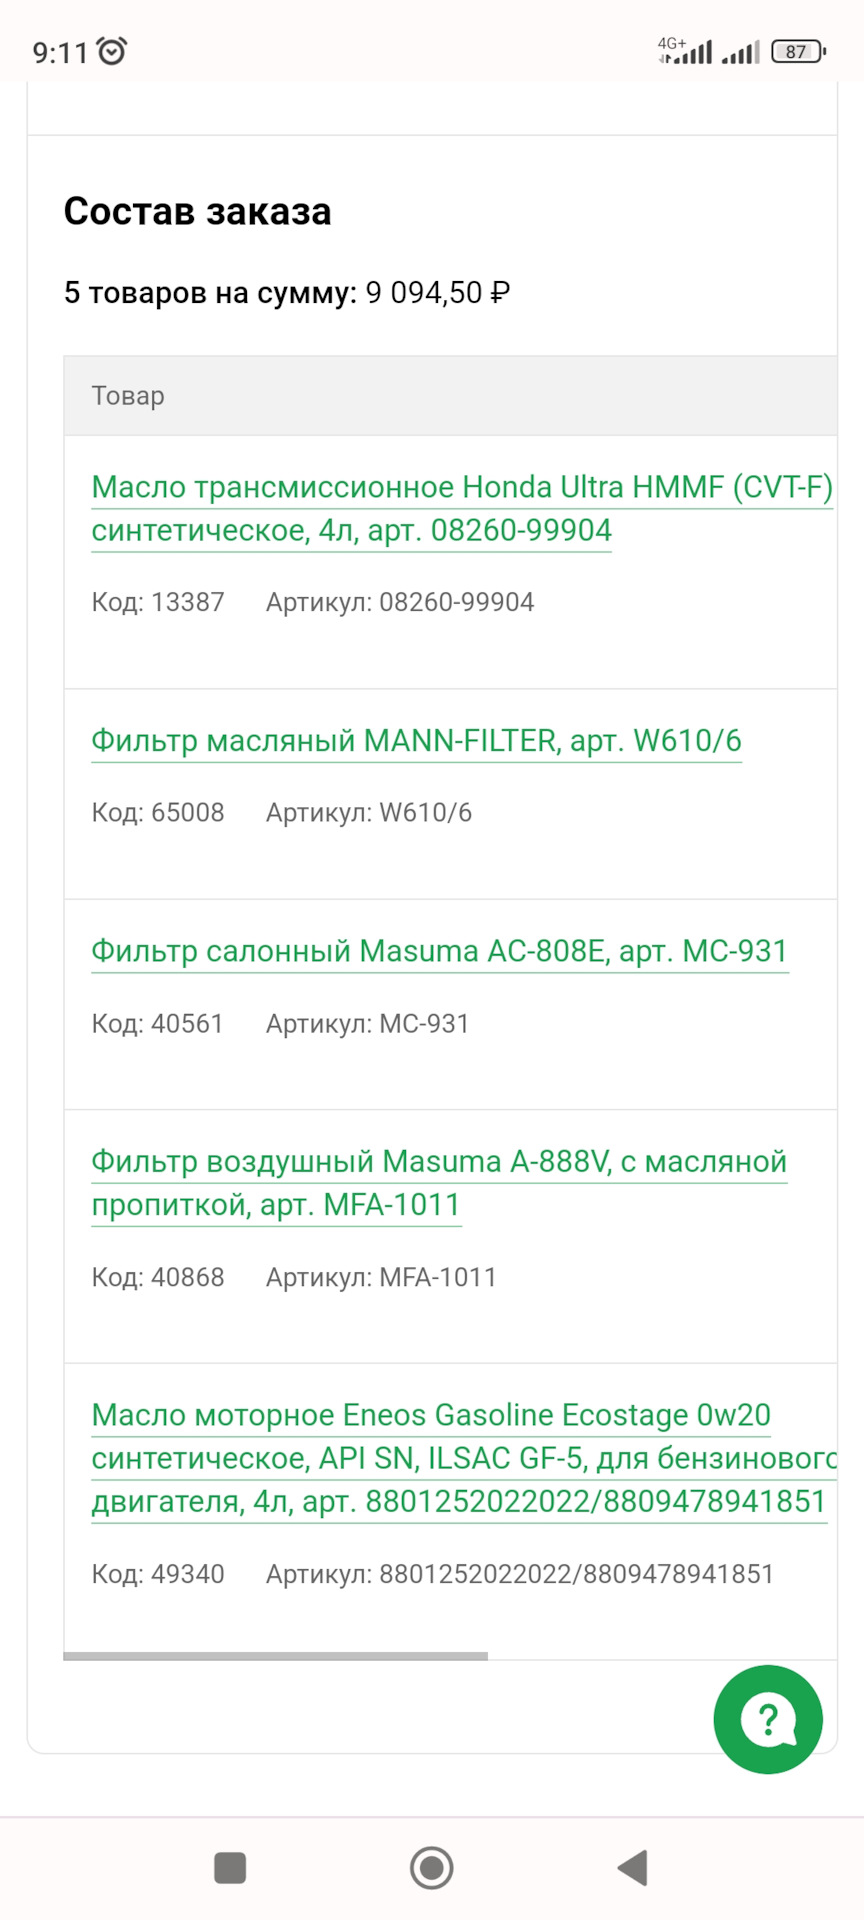Tap the status bar clock 9:11

coord(60,52)
